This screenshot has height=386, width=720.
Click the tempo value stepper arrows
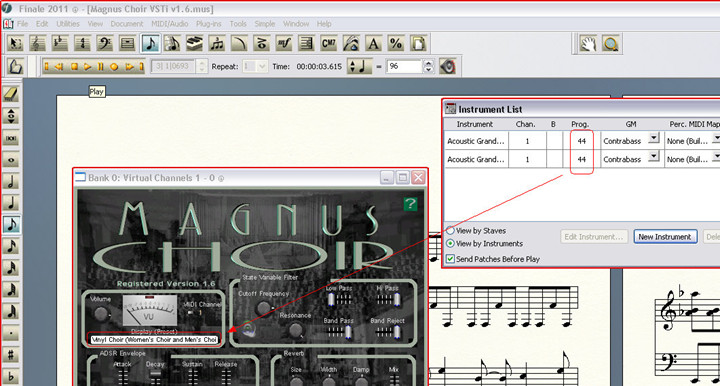tap(428, 67)
